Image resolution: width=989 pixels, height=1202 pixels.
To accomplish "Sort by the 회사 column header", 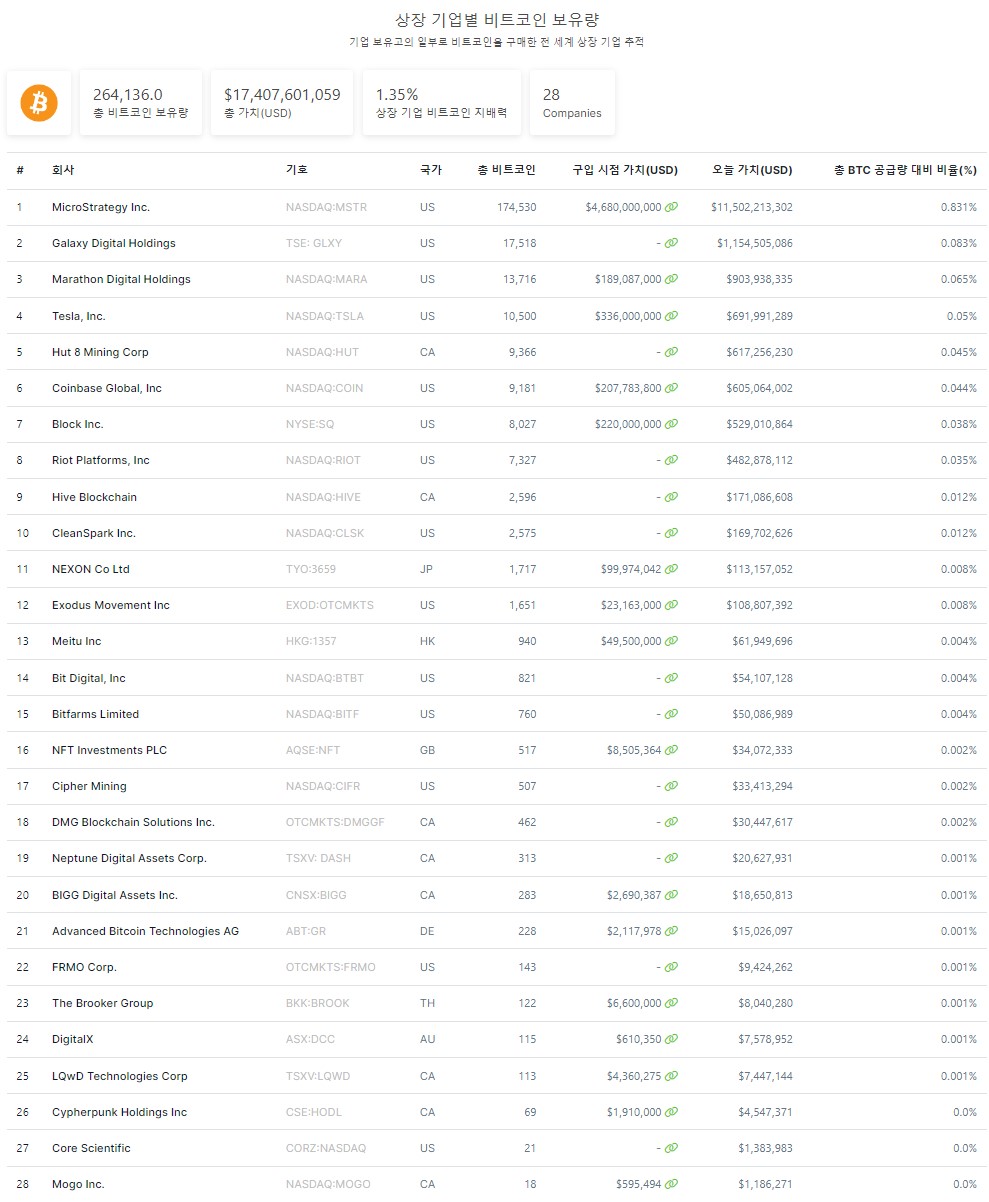I will pos(63,170).
